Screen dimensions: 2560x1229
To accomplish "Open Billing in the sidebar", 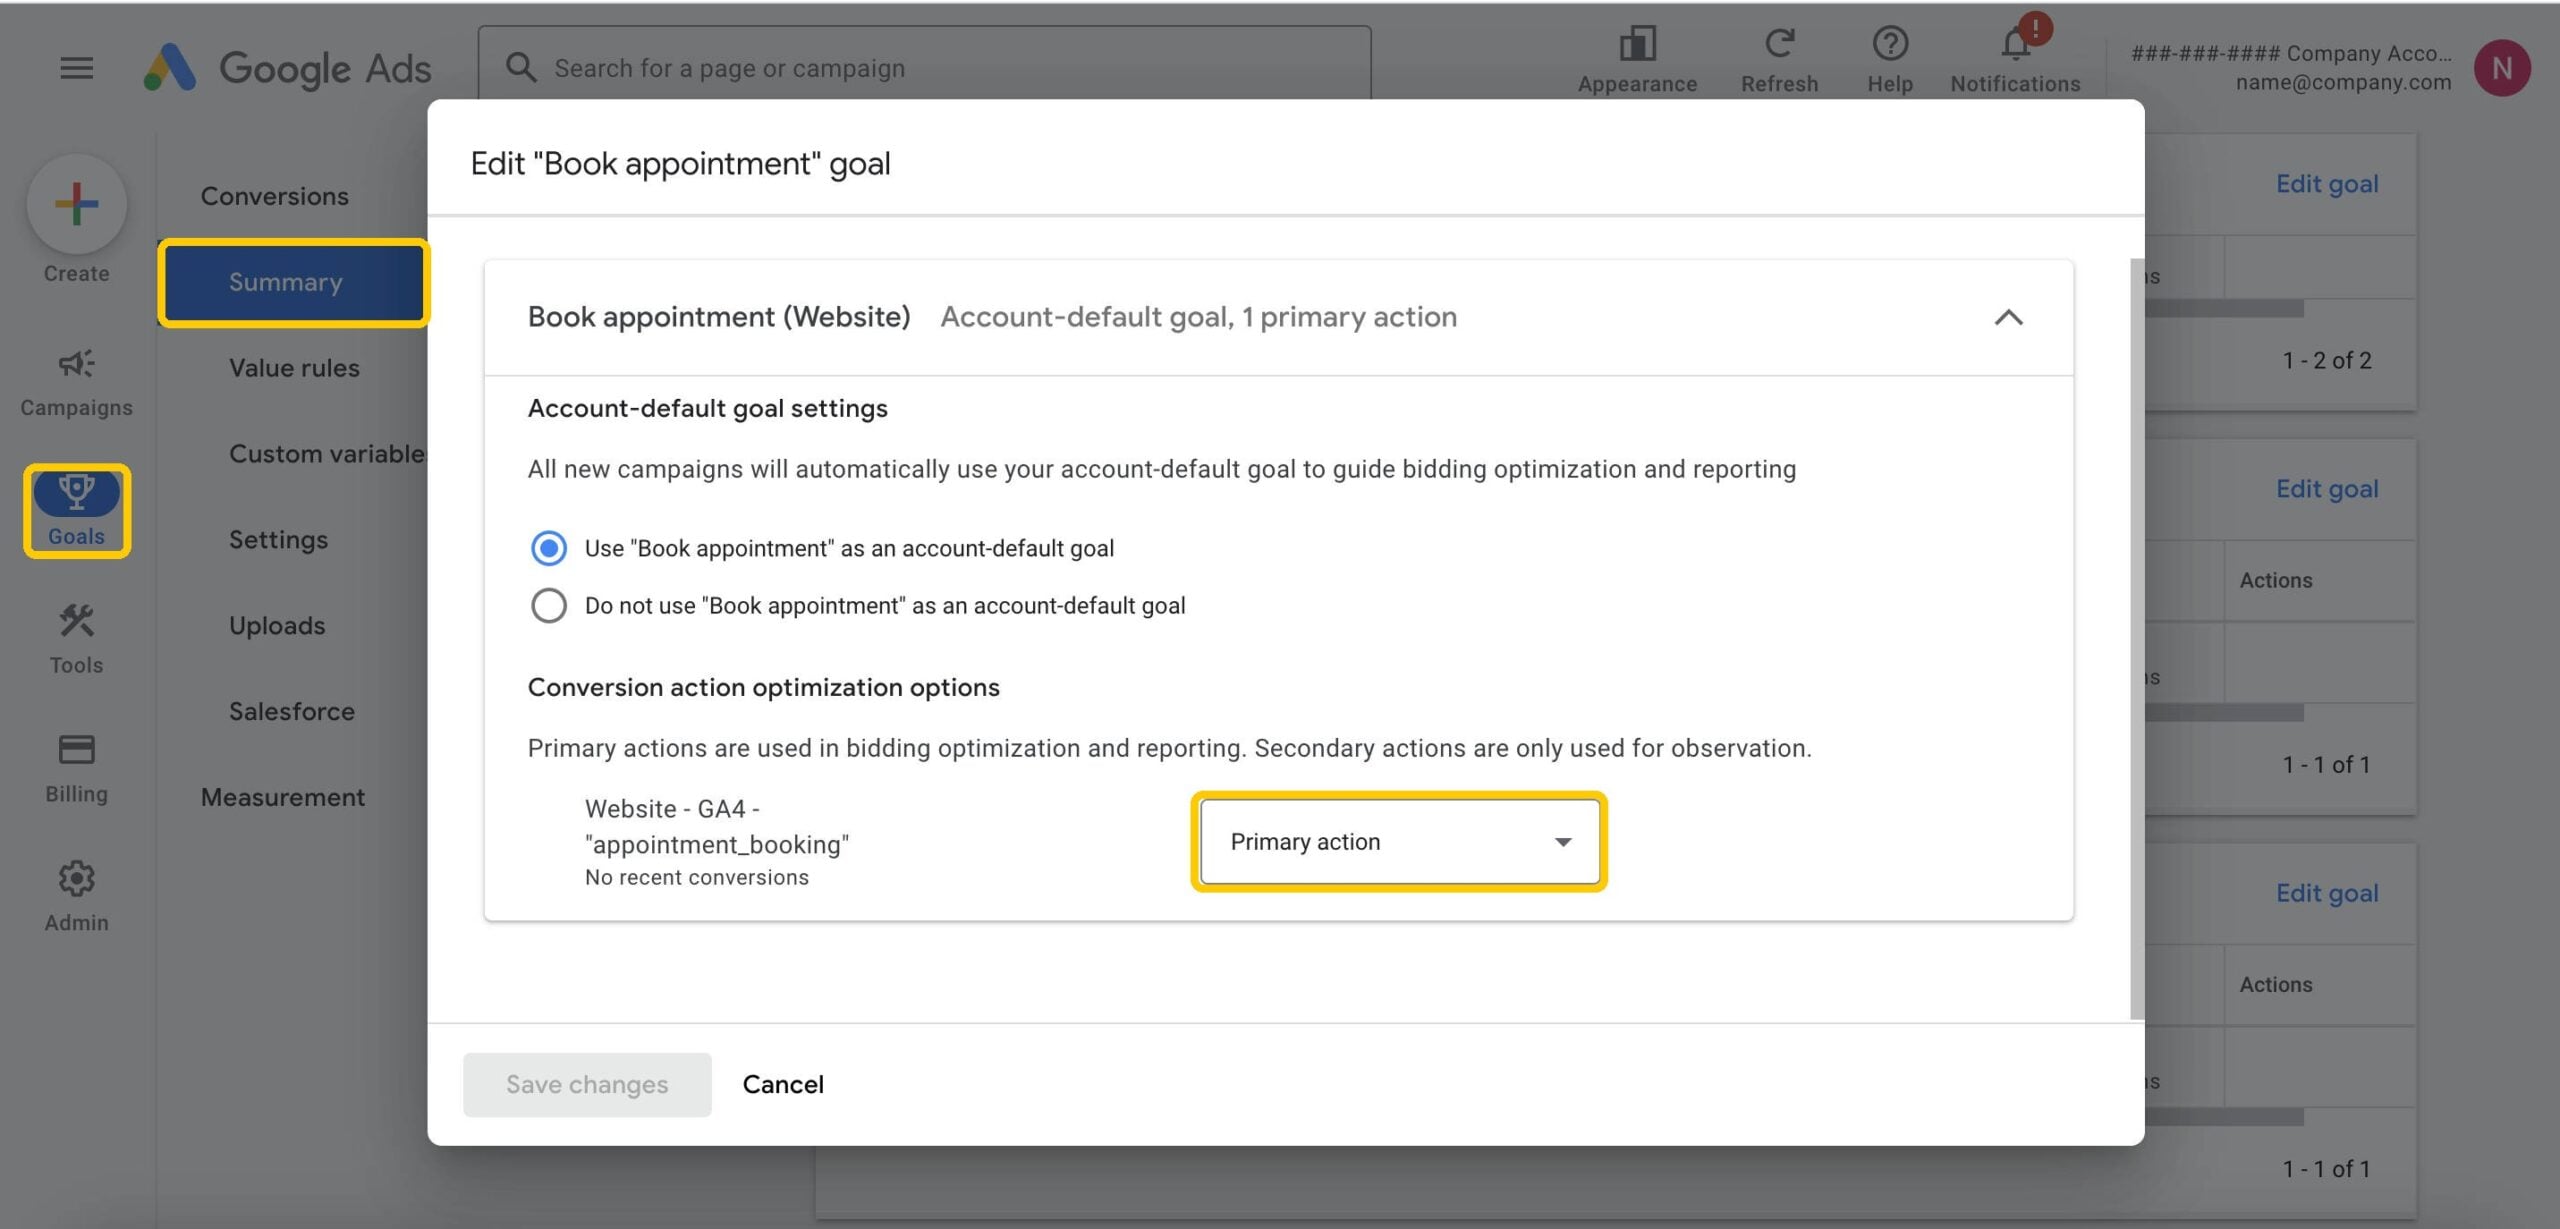I will [x=76, y=769].
